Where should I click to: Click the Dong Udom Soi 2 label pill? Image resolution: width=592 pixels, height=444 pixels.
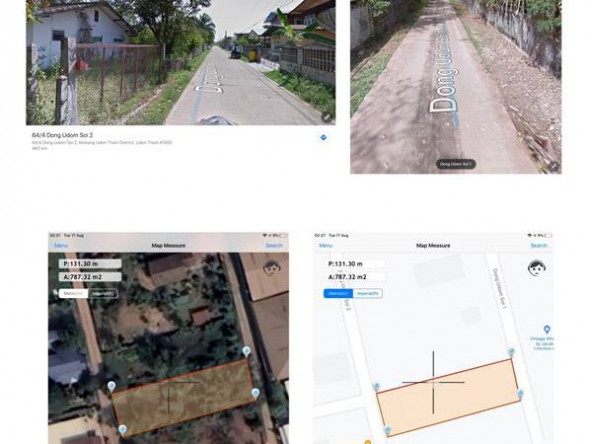(x=456, y=164)
